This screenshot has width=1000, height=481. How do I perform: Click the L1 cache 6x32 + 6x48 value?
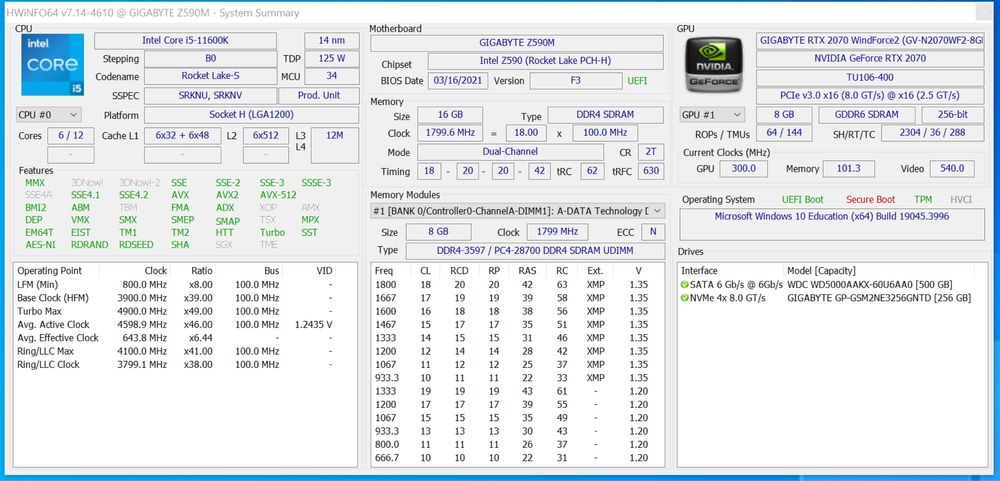(x=182, y=135)
